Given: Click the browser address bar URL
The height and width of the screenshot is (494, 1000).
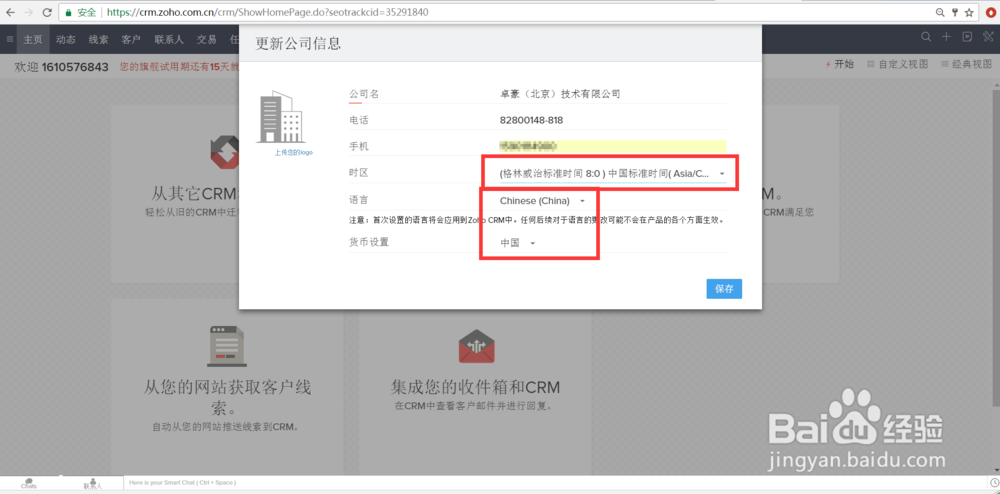Looking at the screenshot, I should (268, 12).
